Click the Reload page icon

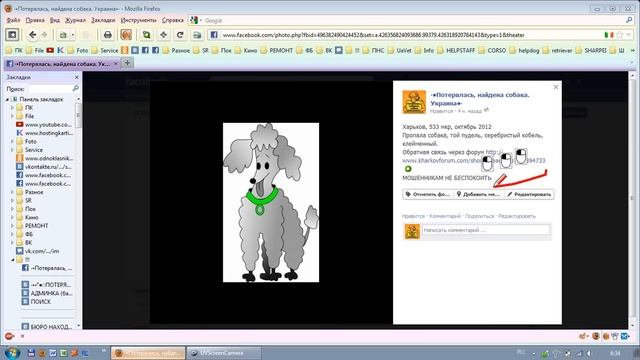point(180,35)
